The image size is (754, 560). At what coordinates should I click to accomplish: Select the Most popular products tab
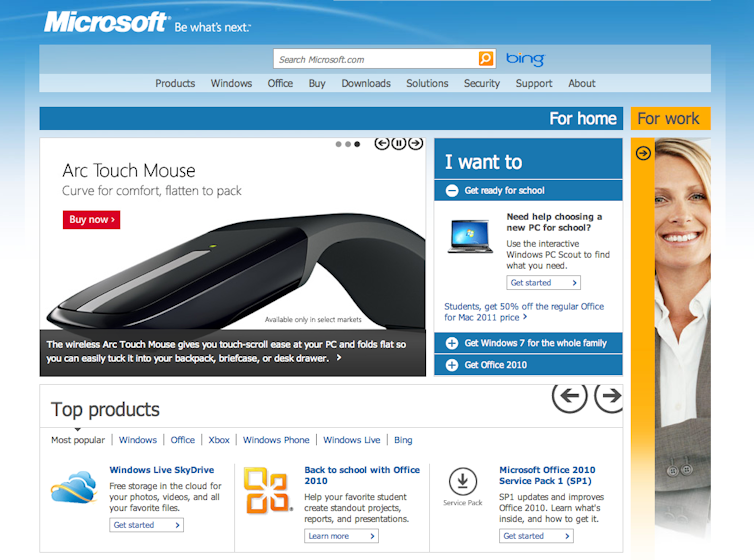78,440
